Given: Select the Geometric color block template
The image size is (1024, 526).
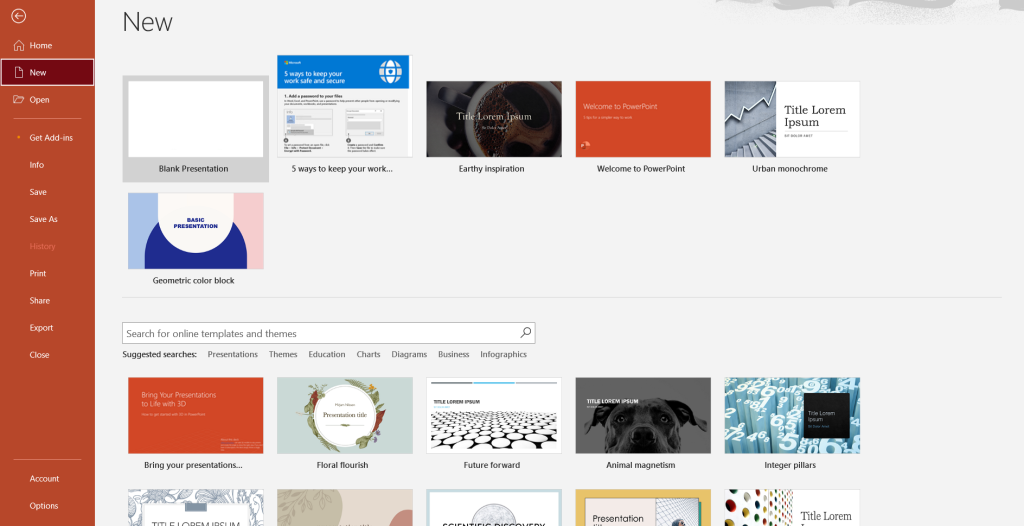Looking at the screenshot, I should [x=195, y=231].
